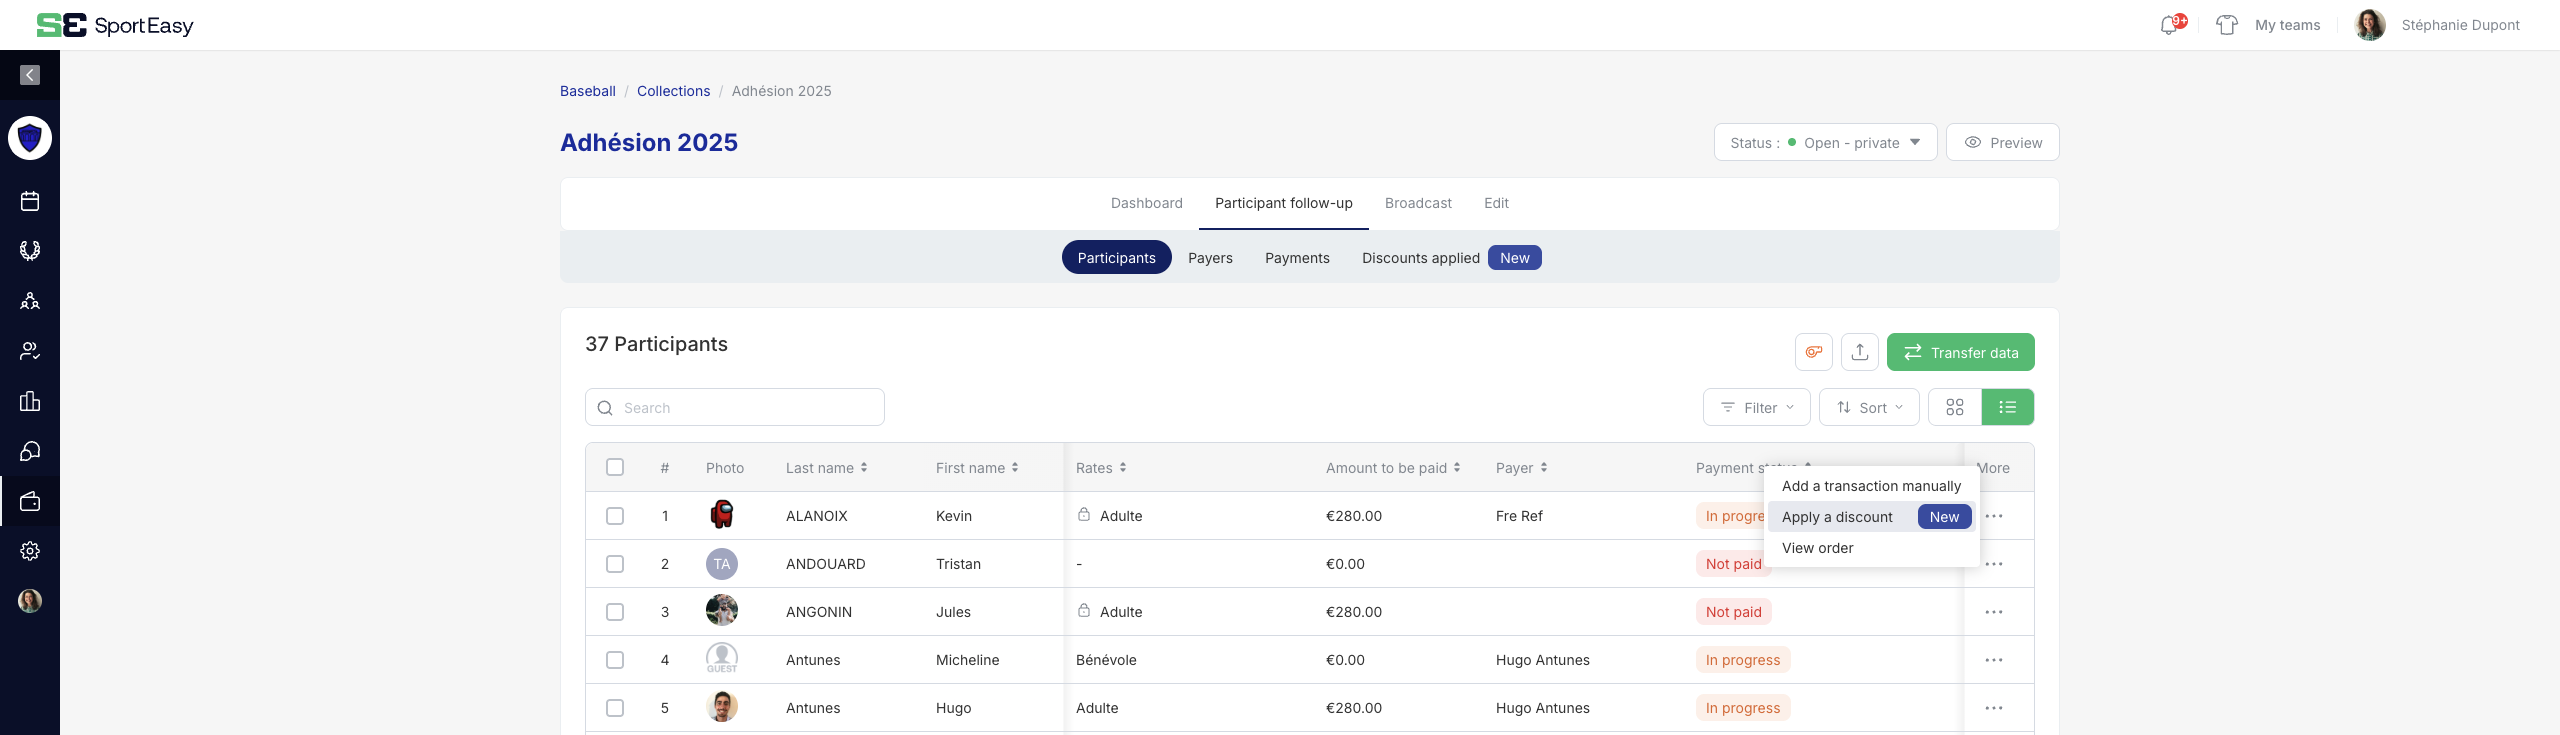
Task: Open the wallet icon in sidebar
Action: pyautogui.click(x=30, y=501)
